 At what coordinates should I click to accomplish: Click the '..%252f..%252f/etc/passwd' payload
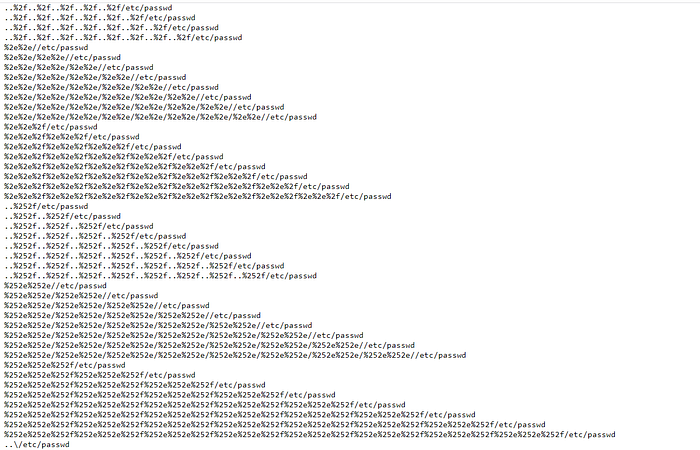[62, 216]
